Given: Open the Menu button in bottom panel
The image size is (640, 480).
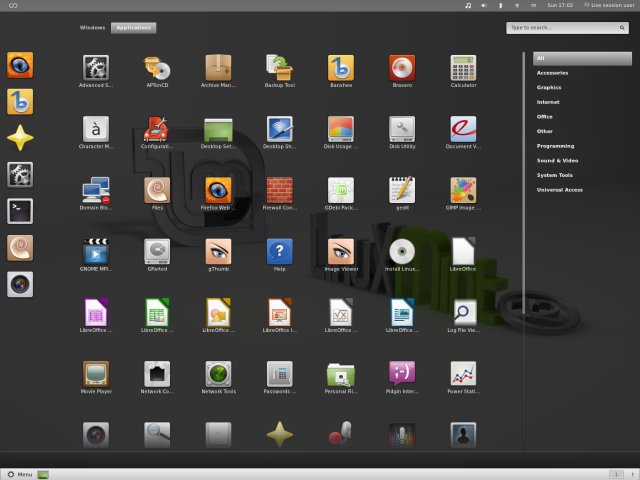Looking at the screenshot, I should (x=20, y=474).
